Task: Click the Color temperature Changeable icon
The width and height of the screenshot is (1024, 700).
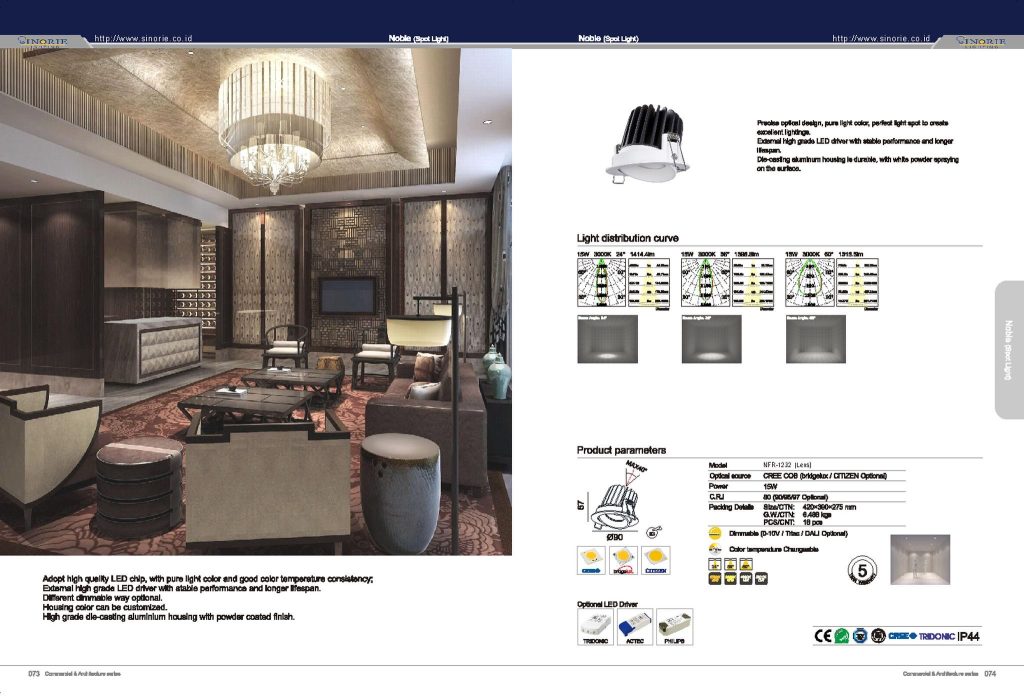Action: 715,549
